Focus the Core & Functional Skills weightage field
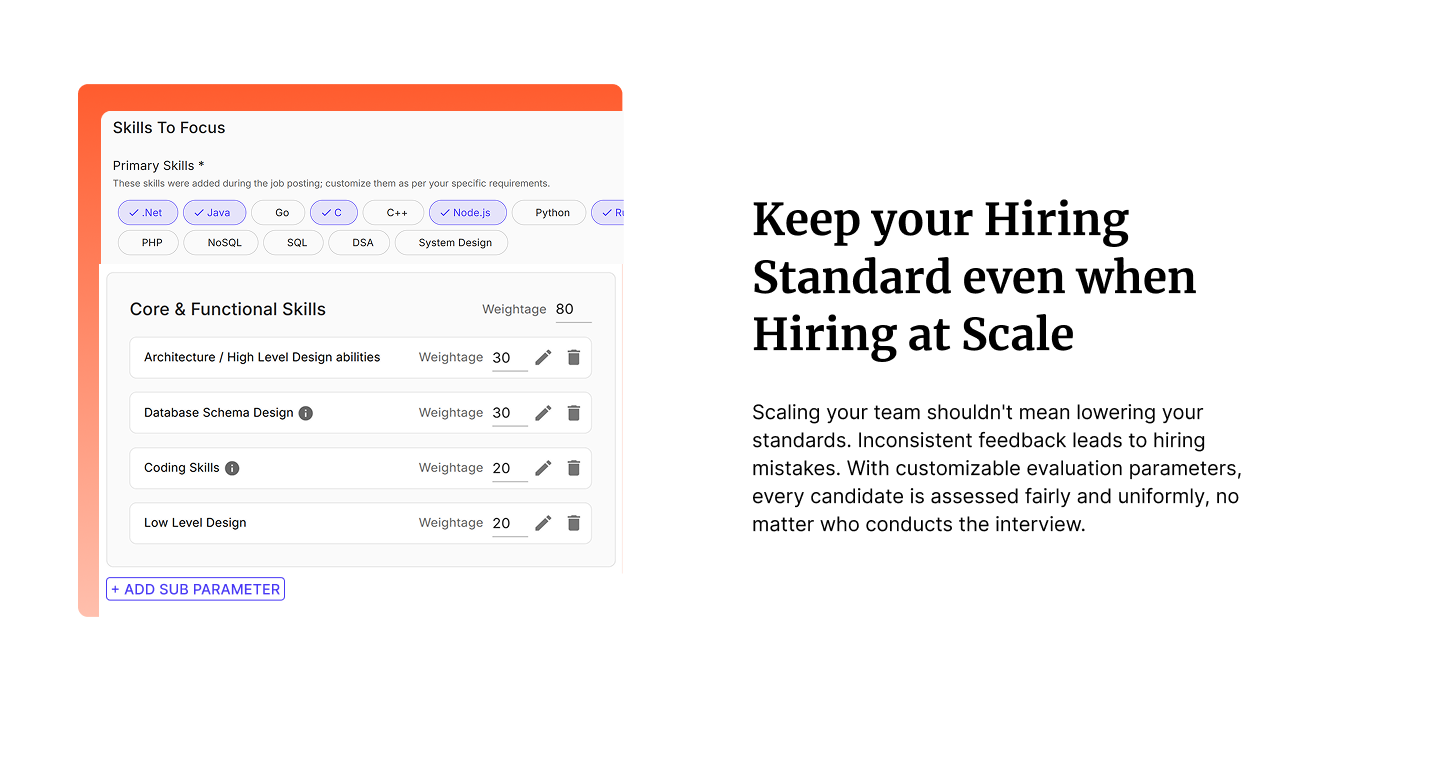This screenshot has height=763, width=1440. click(x=572, y=310)
